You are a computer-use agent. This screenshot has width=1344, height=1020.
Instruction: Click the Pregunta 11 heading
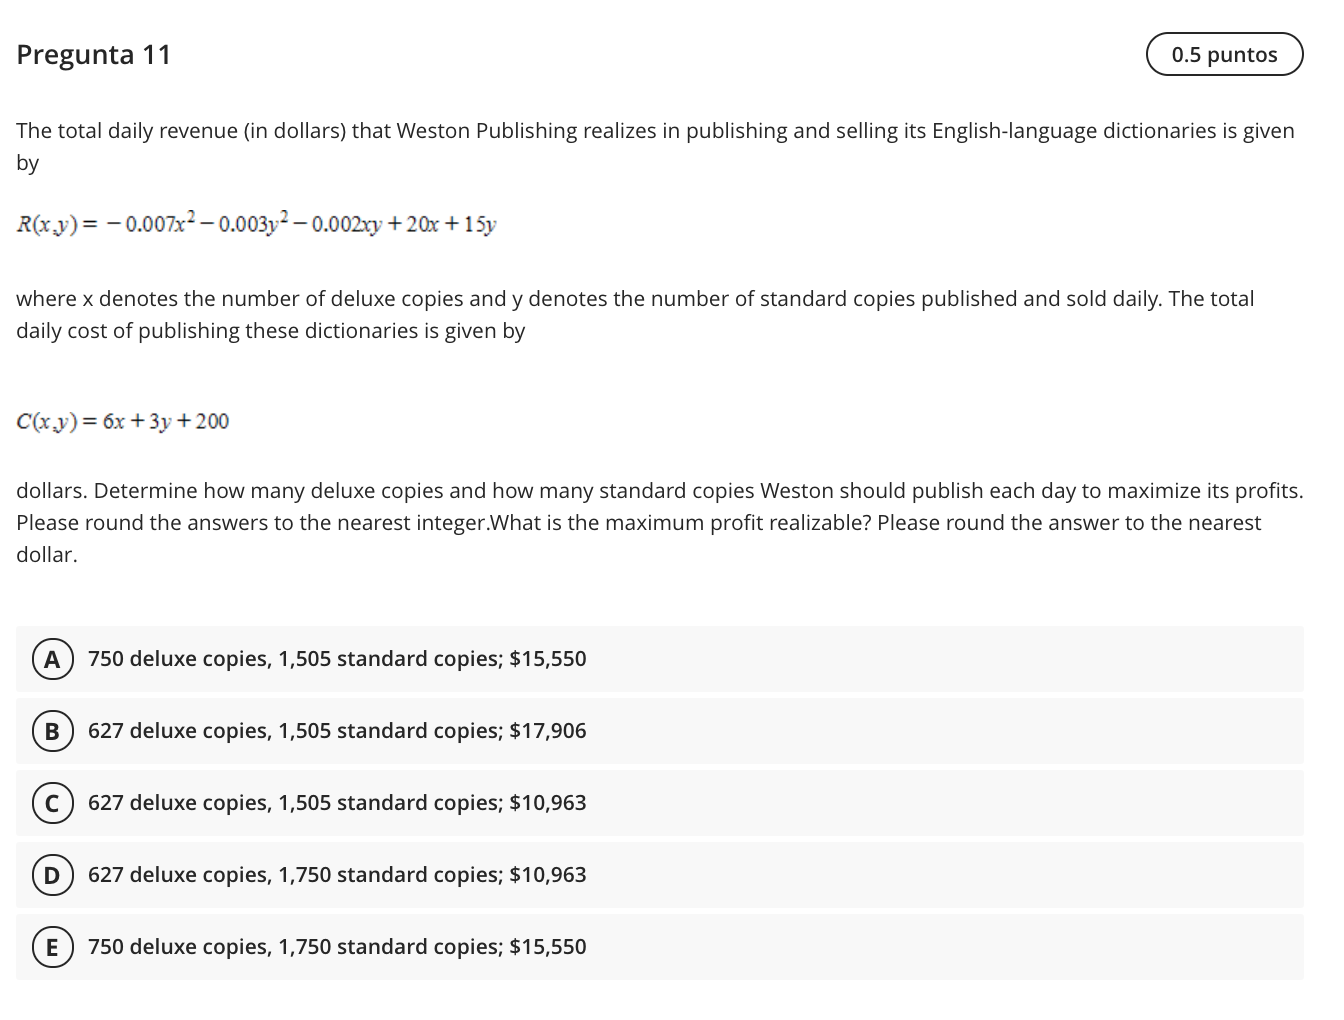(94, 54)
